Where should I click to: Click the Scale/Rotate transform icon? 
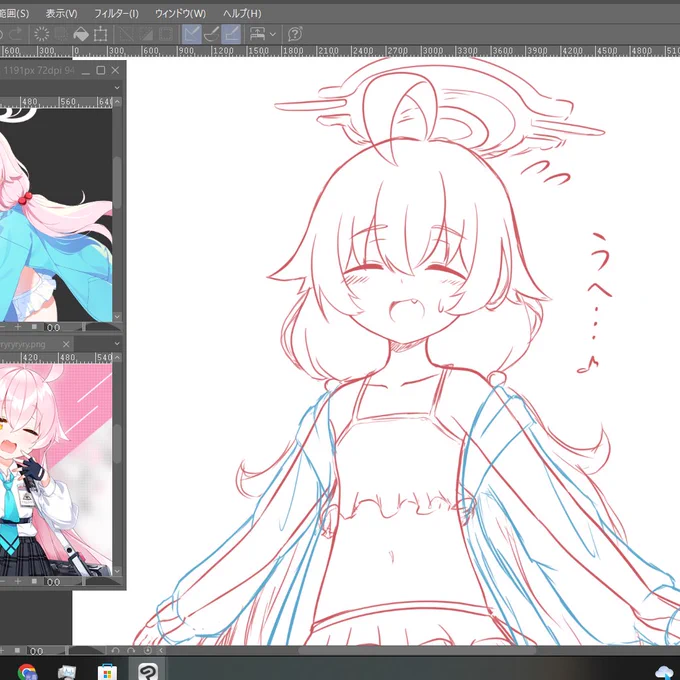(101, 34)
